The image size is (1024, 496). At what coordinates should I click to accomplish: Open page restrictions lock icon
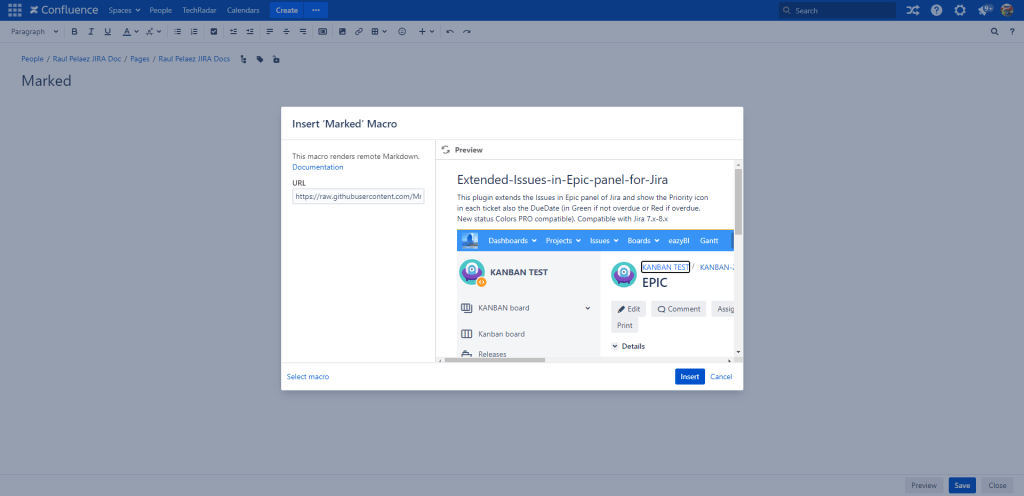(x=276, y=59)
